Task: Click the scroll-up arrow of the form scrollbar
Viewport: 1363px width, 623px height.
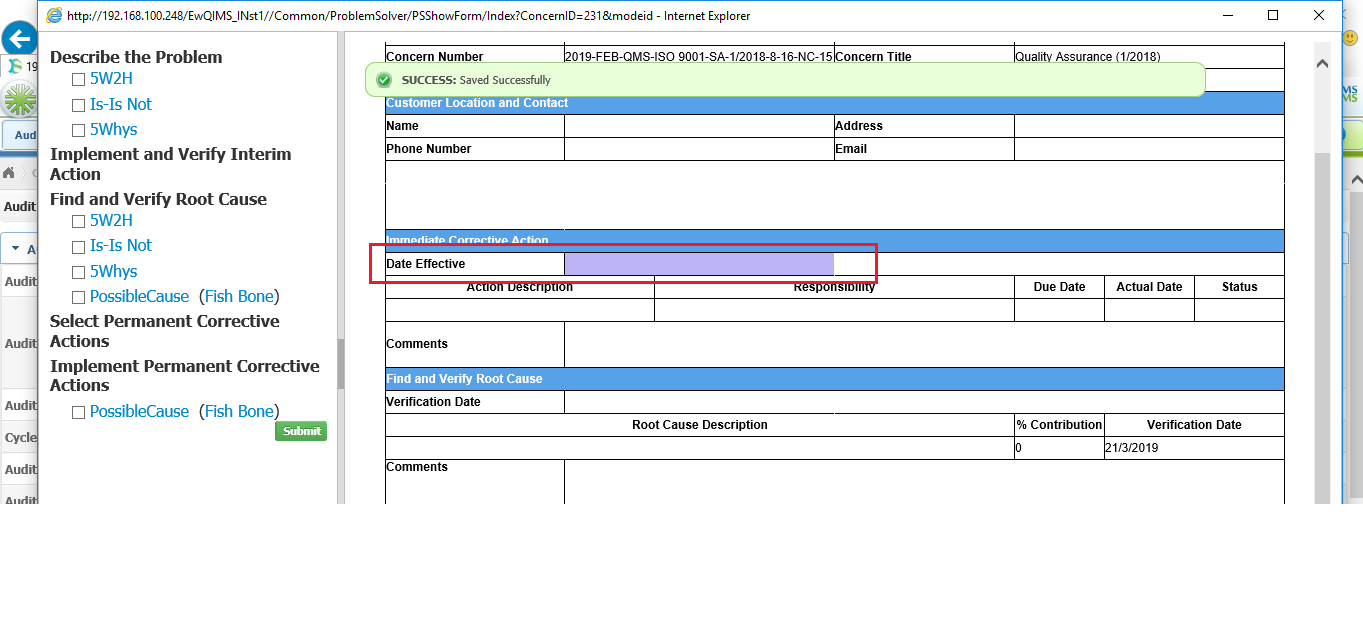Action: tap(1322, 64)
